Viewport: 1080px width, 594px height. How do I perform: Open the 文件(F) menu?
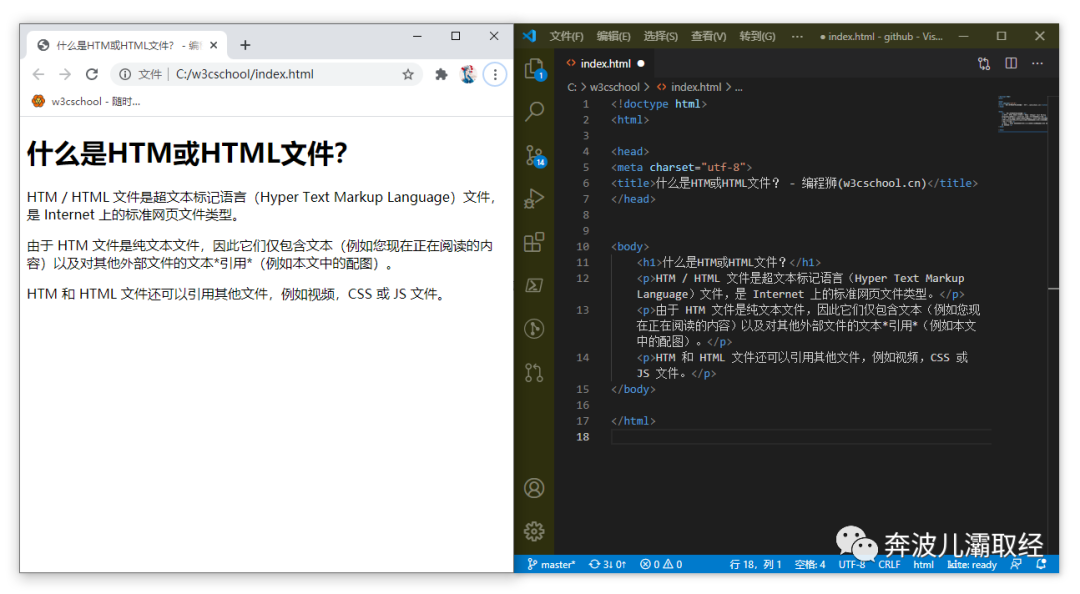[566, 36]
